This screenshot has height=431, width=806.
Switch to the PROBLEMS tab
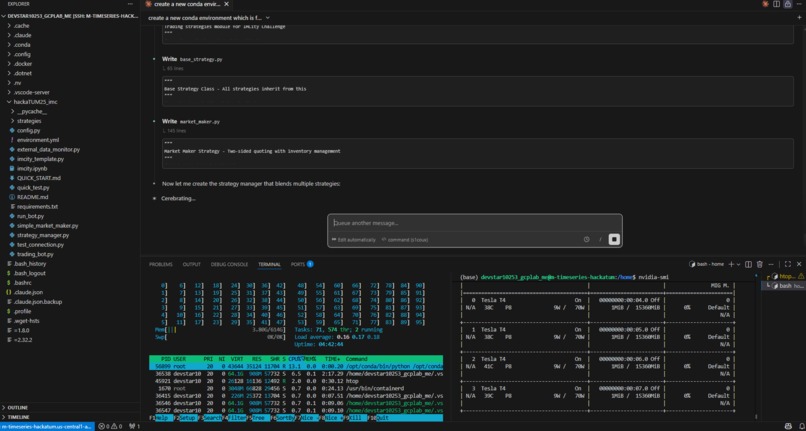pyautogui.click(x=160, y=264)
